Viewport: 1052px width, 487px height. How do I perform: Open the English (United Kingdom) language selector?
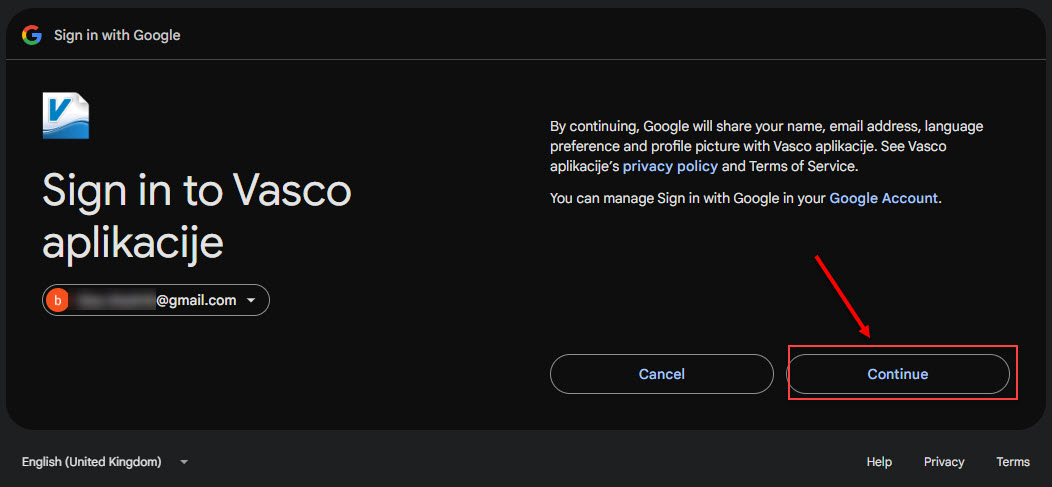point(105,462)
